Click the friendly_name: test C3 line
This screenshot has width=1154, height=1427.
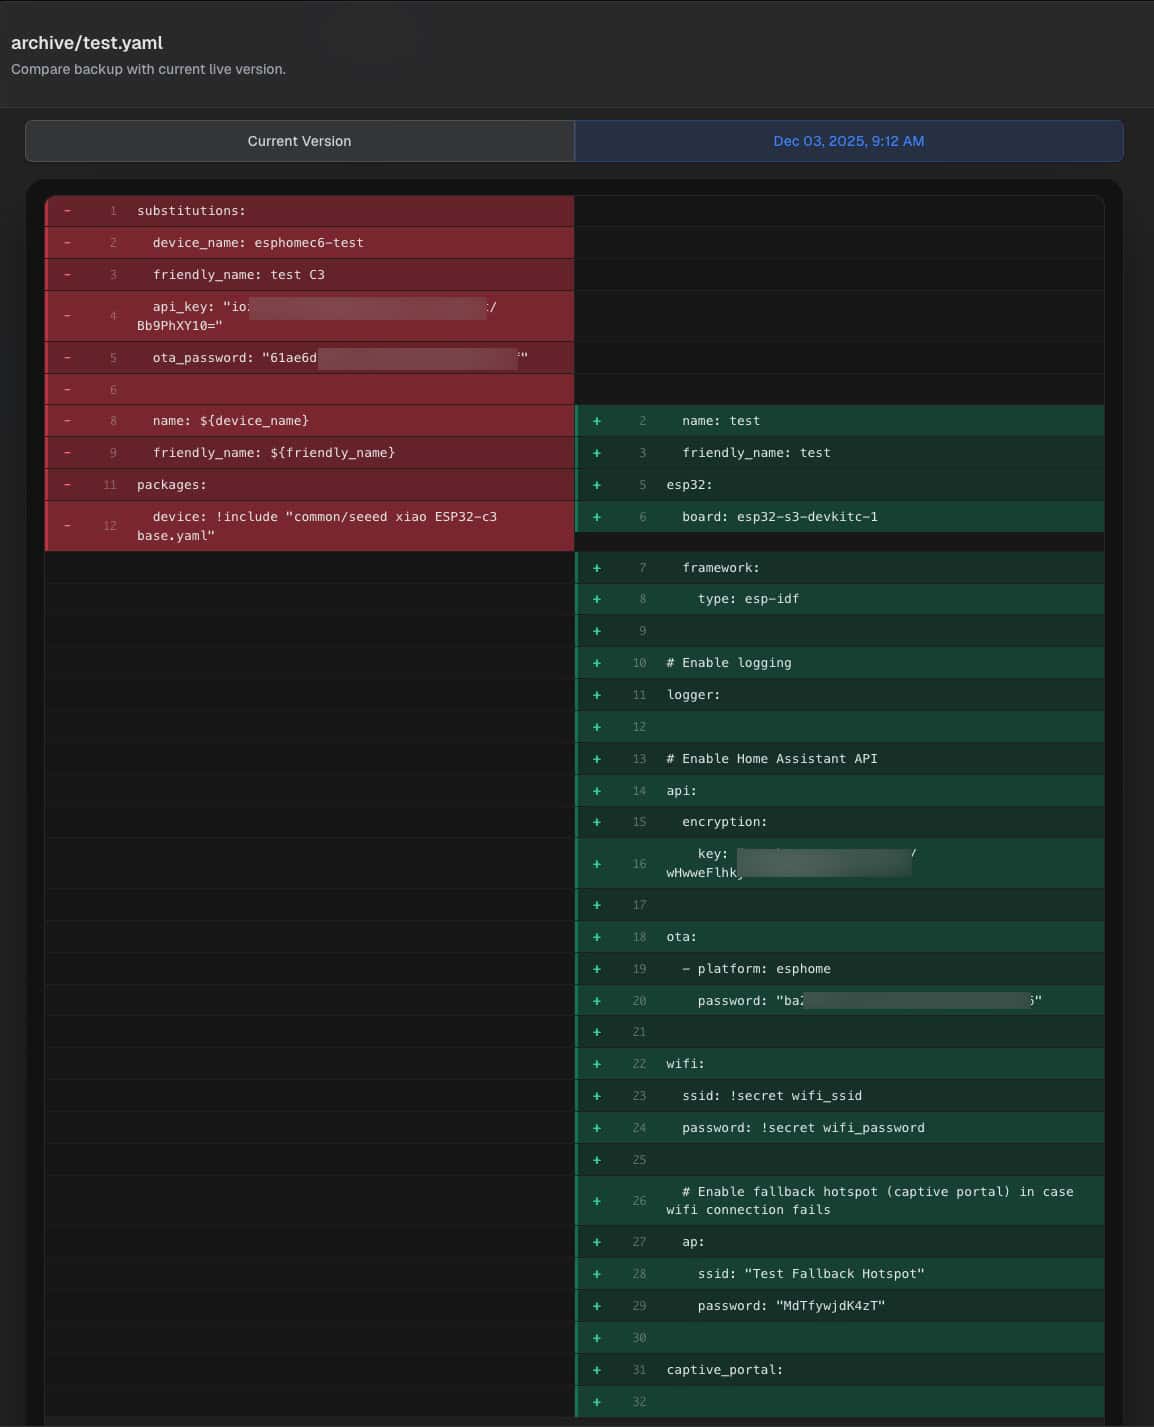(238, 275)
